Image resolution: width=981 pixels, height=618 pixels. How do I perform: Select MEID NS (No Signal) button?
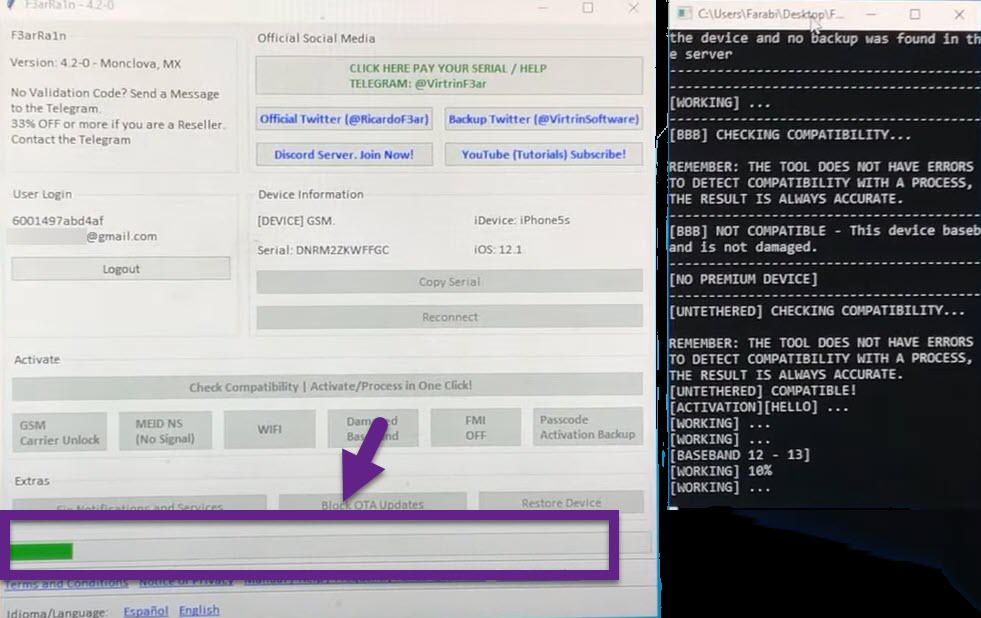point(165,431)
